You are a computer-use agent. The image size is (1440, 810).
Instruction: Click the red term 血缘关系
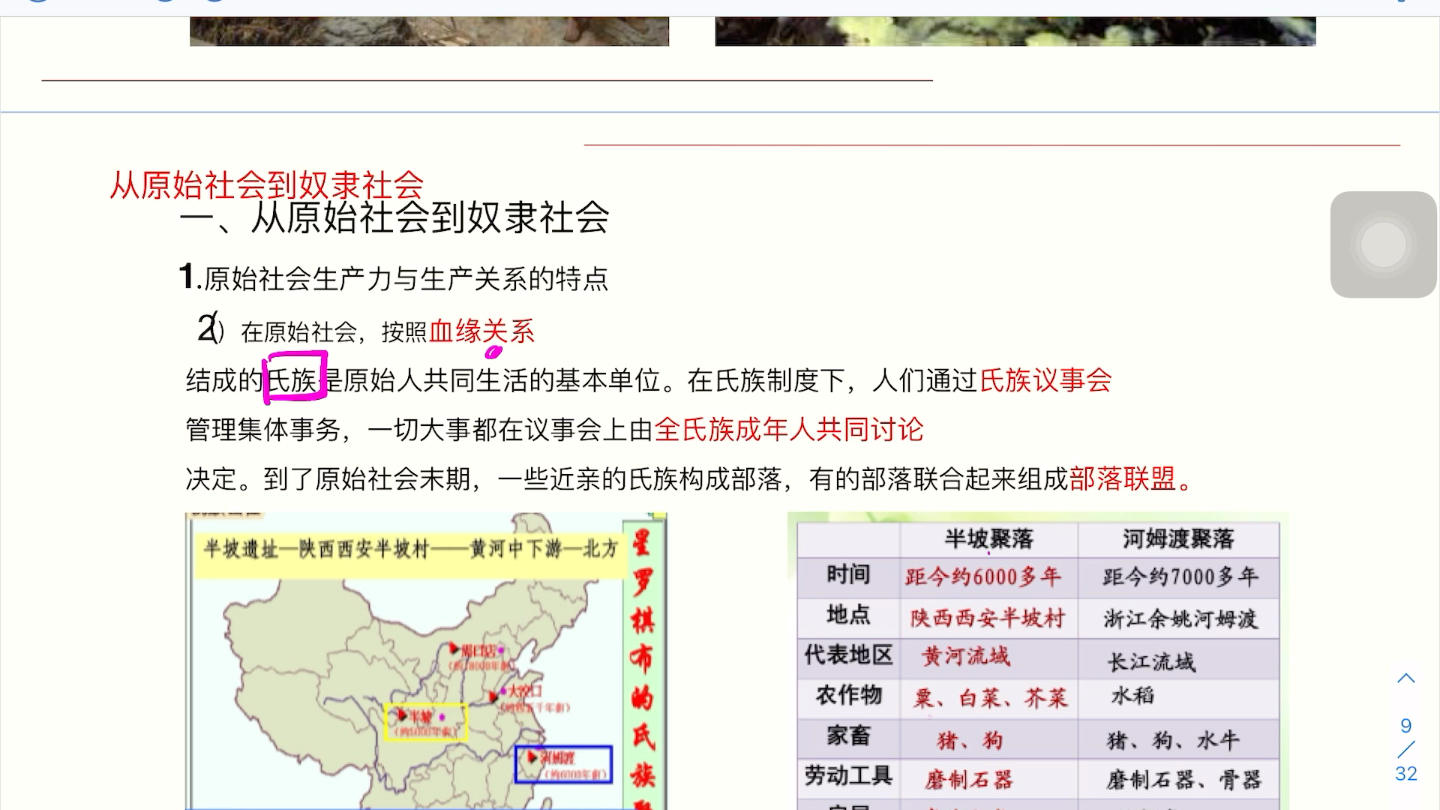click(482, 332)
